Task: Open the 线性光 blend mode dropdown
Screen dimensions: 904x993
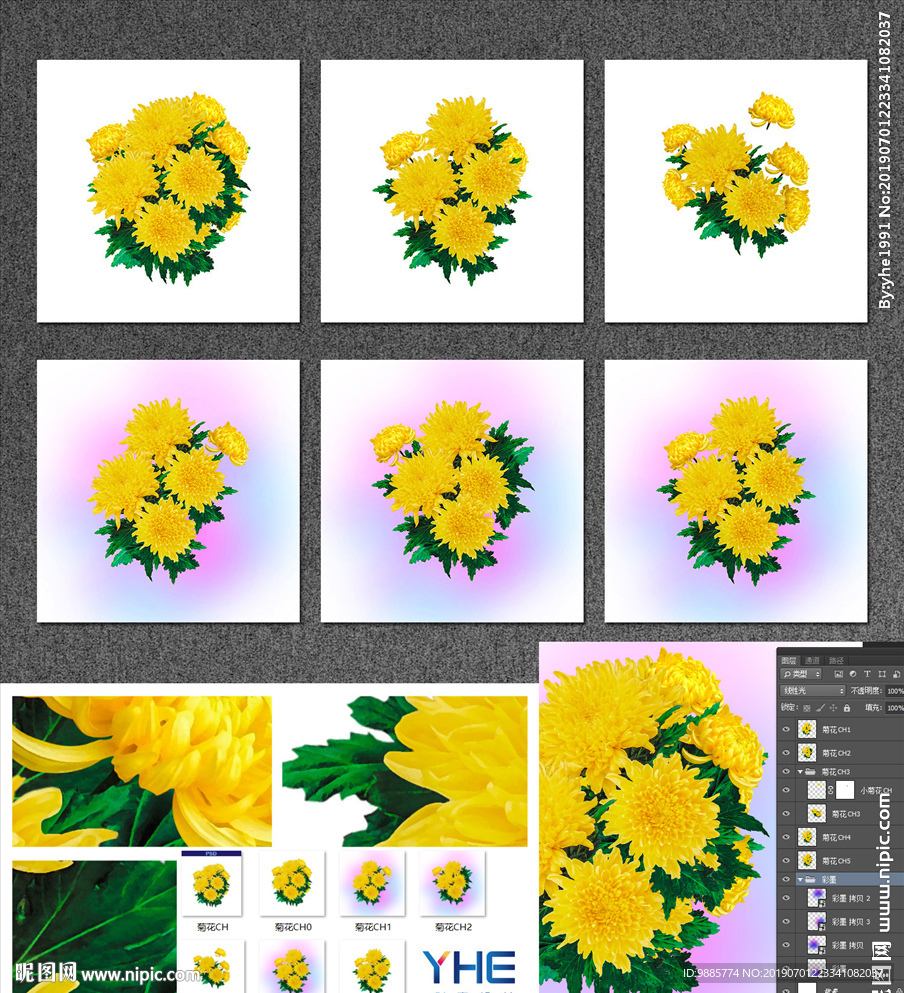Action: (x=812, y=690)
